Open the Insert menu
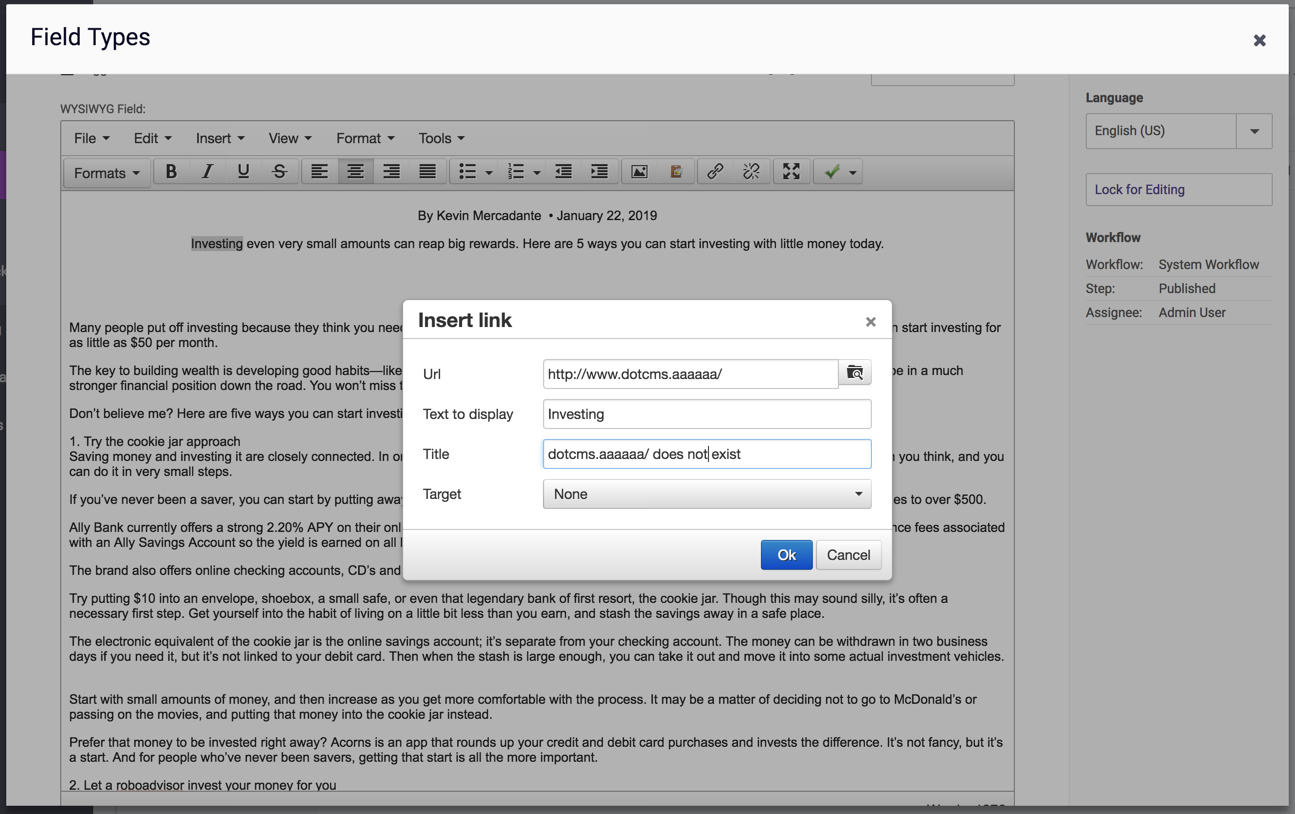1295x814 pixels. [x=220, y=138]
